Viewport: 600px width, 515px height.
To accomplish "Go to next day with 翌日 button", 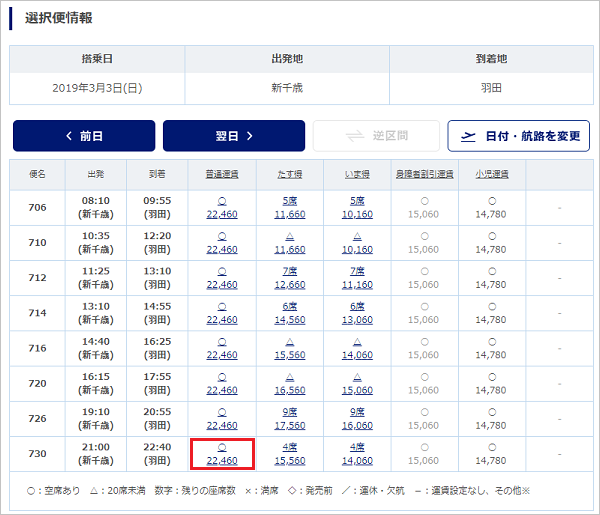I will pos(233,136).
